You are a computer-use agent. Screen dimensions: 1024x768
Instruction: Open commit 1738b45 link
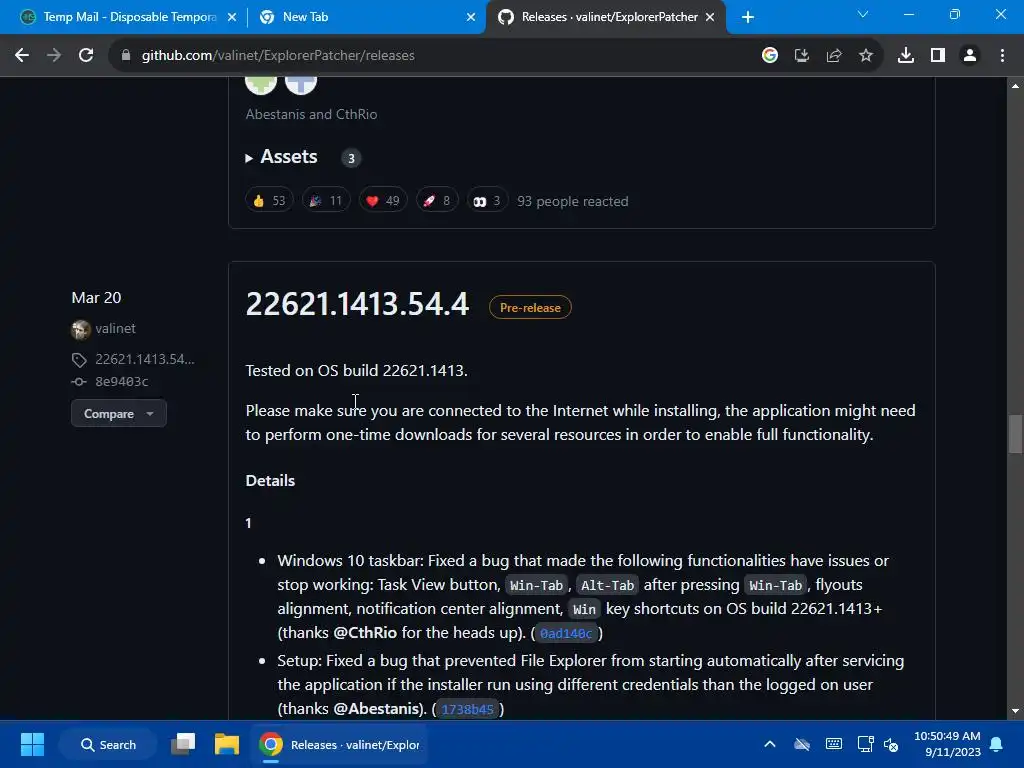[x=468, y=709]
